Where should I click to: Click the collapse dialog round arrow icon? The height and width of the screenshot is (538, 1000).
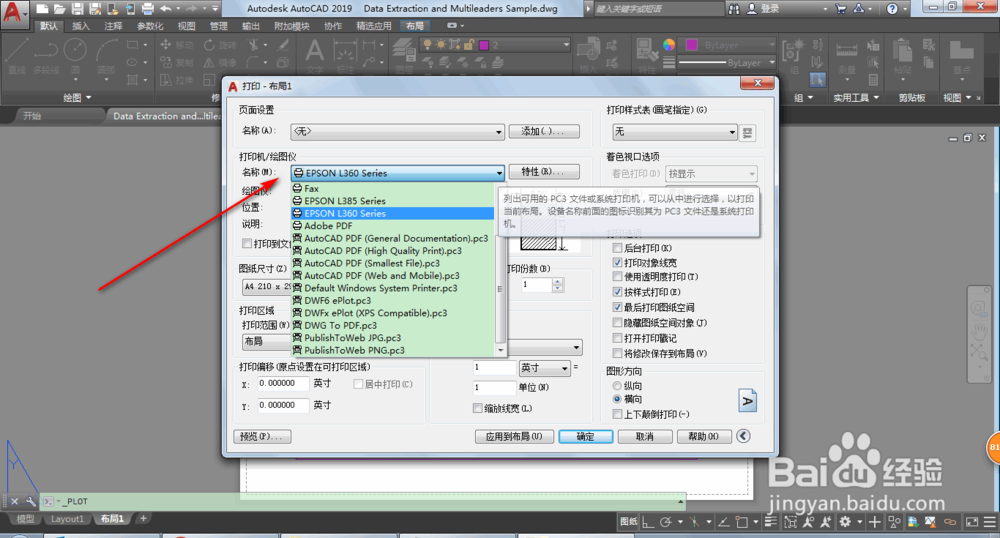tap(743, 436)
